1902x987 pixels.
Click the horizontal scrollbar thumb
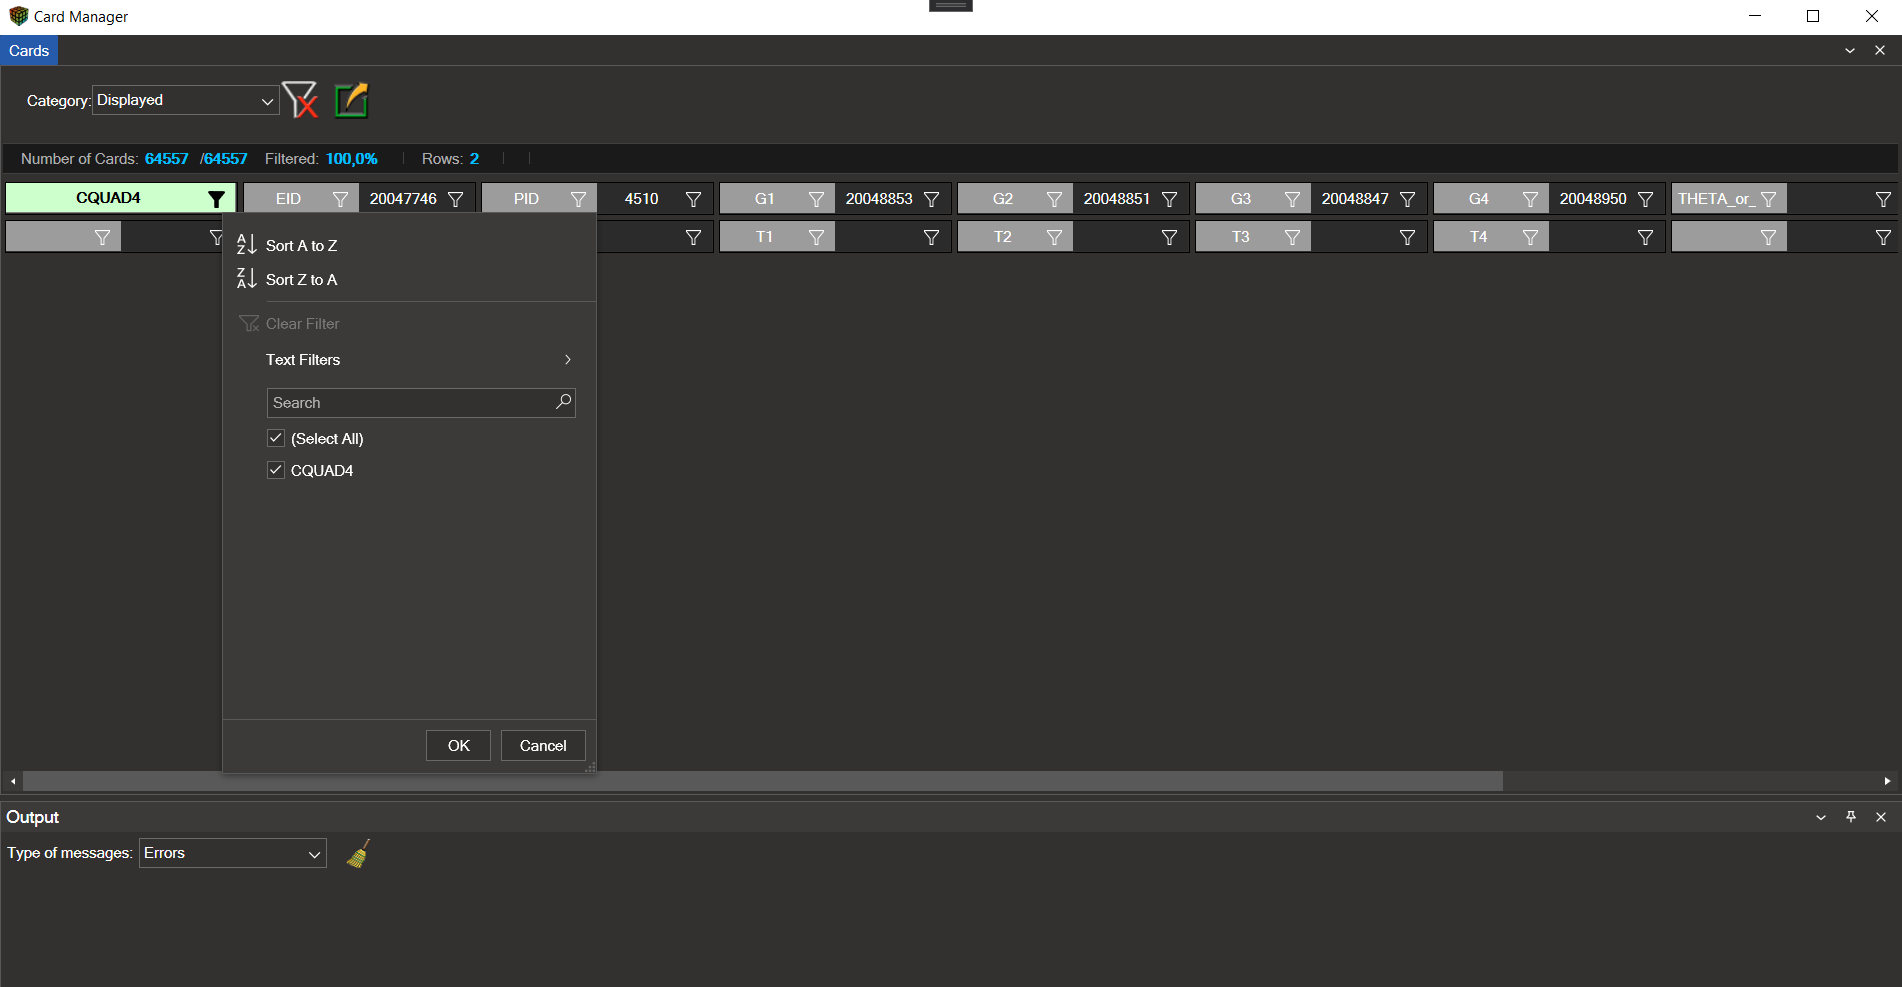pyautogui.click(x=762, y=781)
